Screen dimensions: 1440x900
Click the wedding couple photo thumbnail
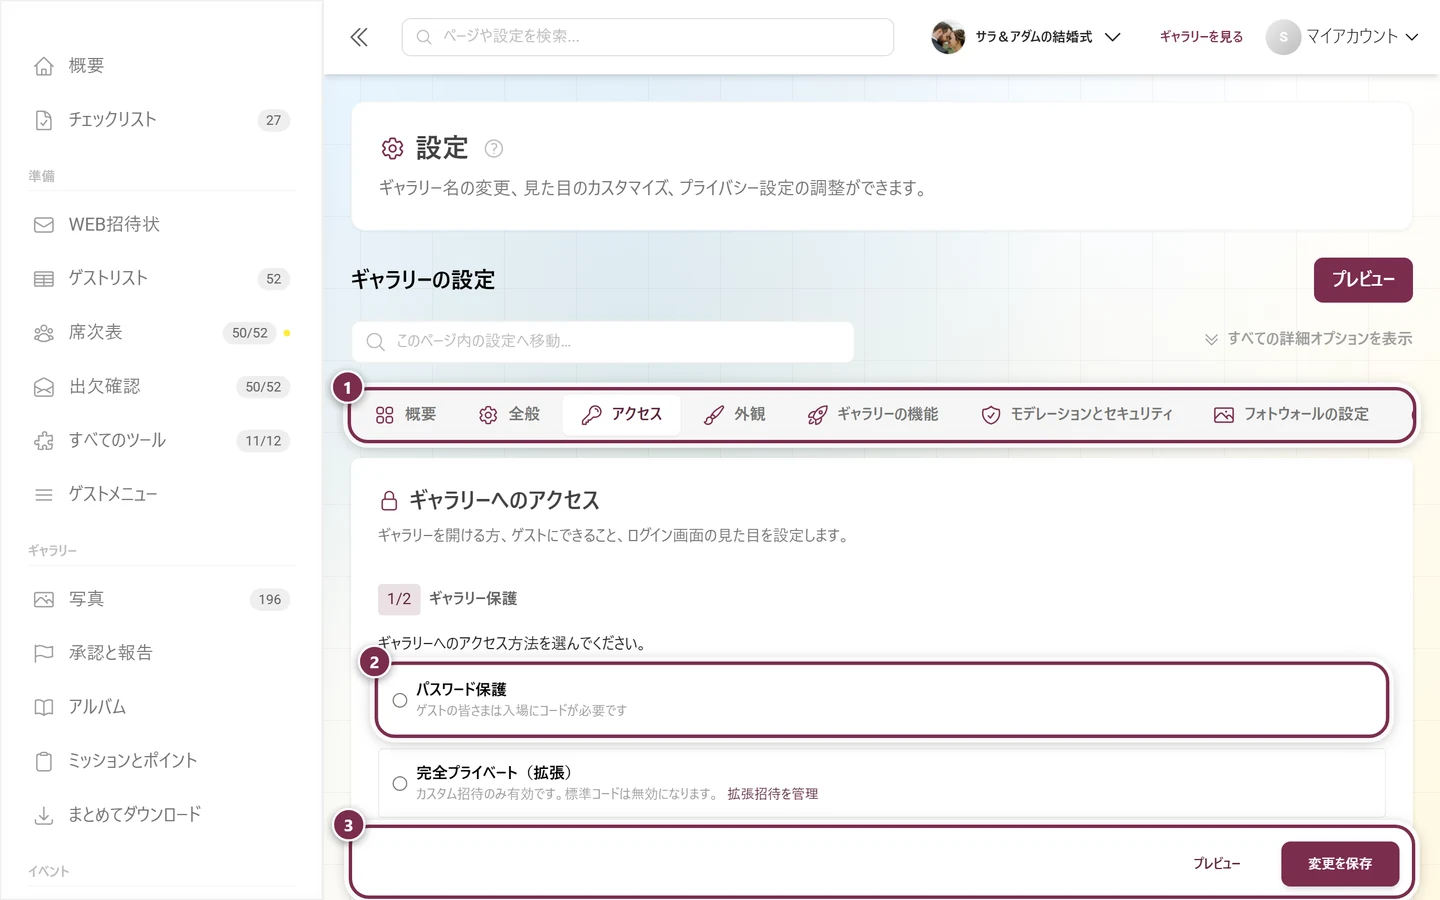tap(948, 37)
